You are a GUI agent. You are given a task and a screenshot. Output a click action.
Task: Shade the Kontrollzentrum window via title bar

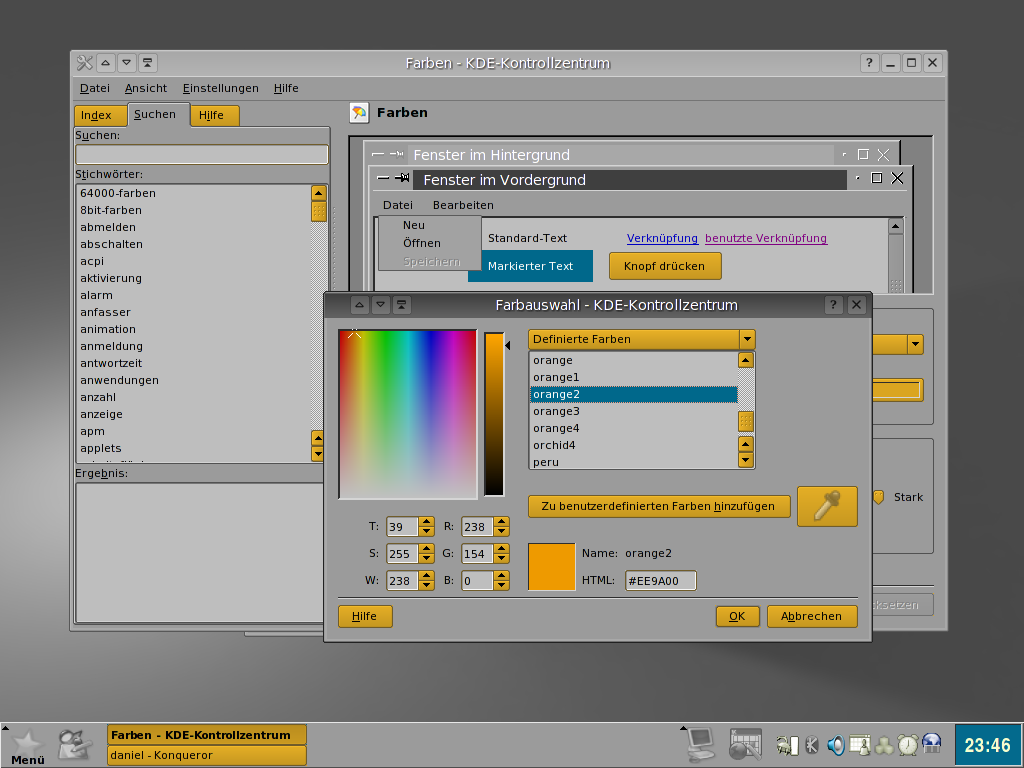pyautogui.click(x=147, y=63)
